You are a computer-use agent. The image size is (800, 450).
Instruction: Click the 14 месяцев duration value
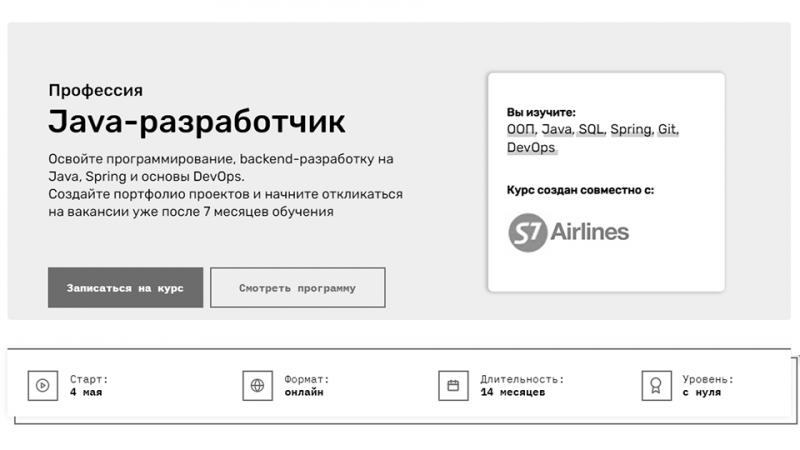513,392
